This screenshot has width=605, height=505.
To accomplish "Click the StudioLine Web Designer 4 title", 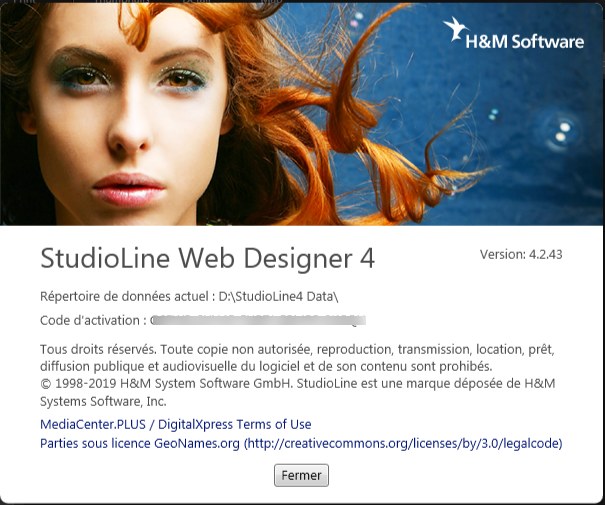I will (x=207, y=258).
